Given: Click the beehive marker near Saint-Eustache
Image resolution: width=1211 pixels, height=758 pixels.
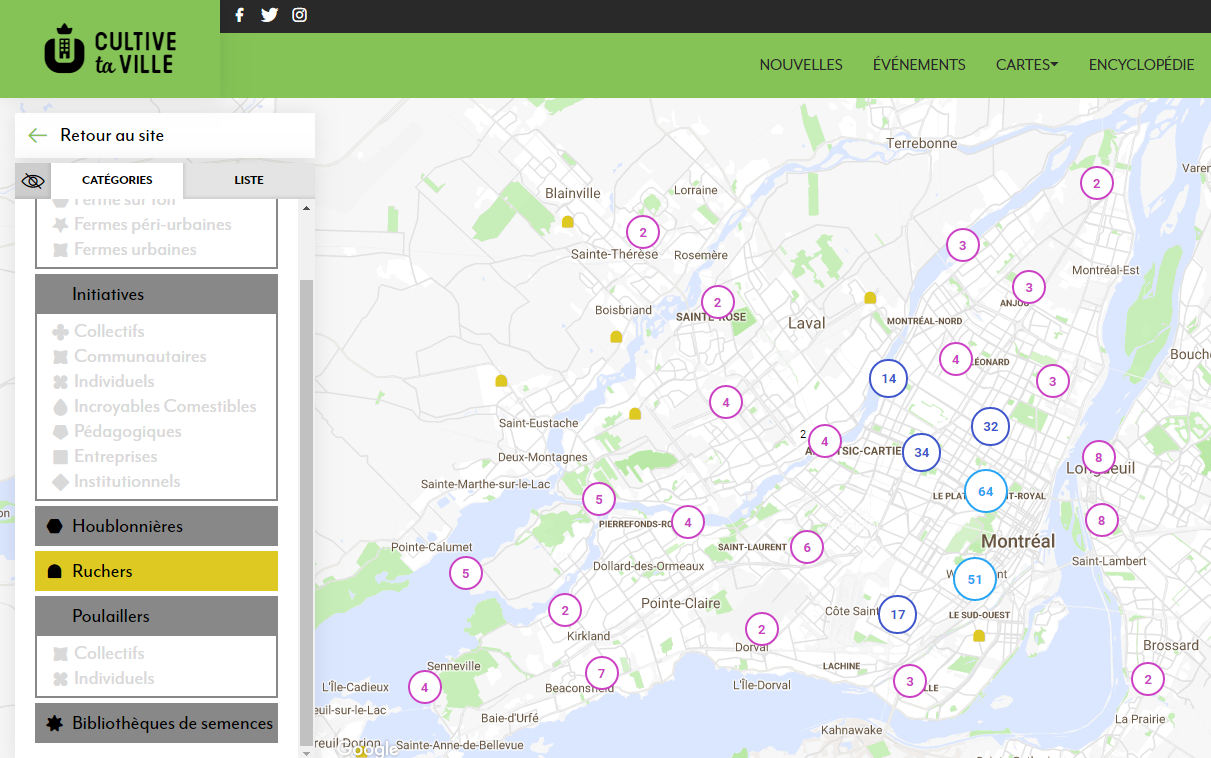Looking at the screenshot, I should click(x=501, y=381).
